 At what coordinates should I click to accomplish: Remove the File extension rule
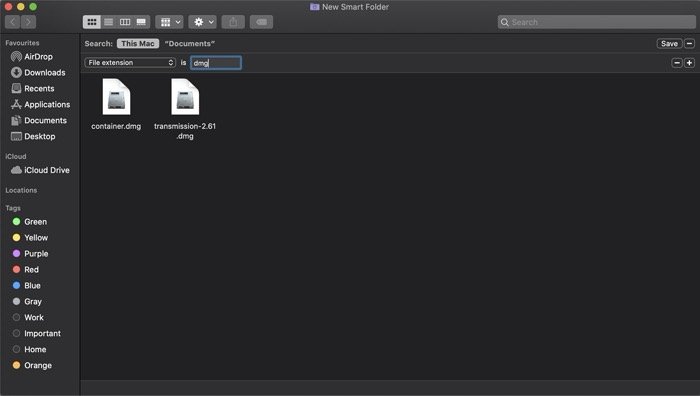677,63
